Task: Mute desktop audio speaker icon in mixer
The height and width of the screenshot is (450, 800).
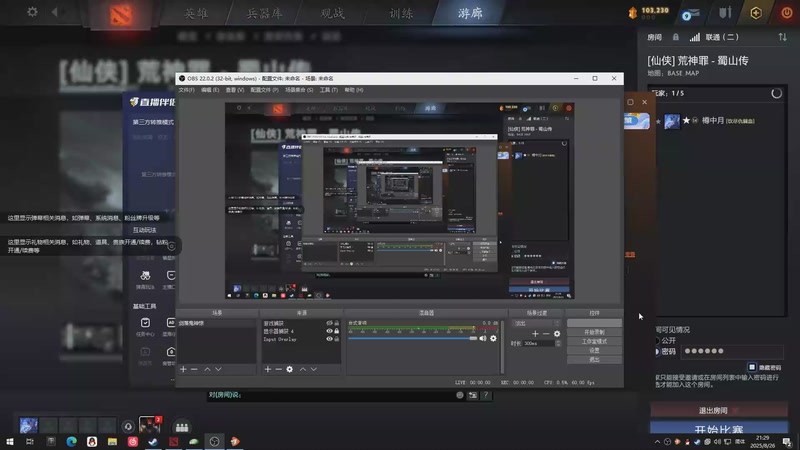Action: 483,338
